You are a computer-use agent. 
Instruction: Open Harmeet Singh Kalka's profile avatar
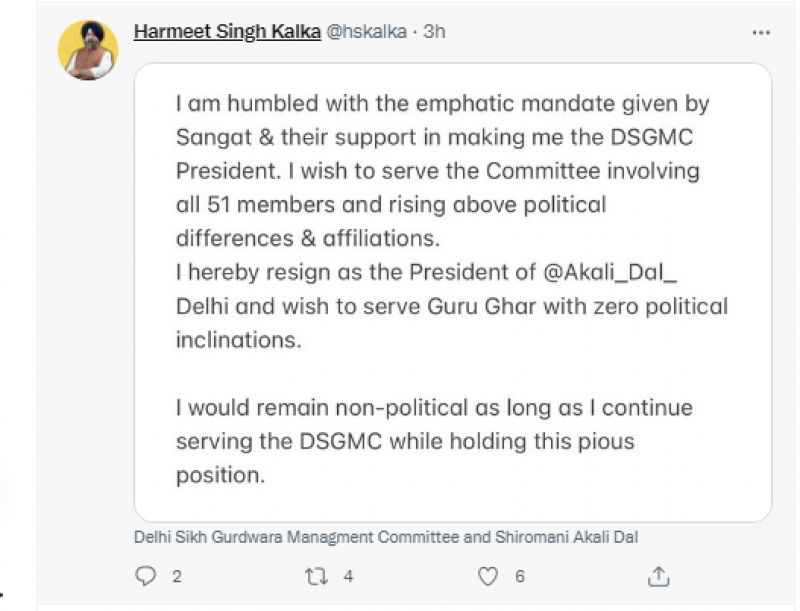87,50
